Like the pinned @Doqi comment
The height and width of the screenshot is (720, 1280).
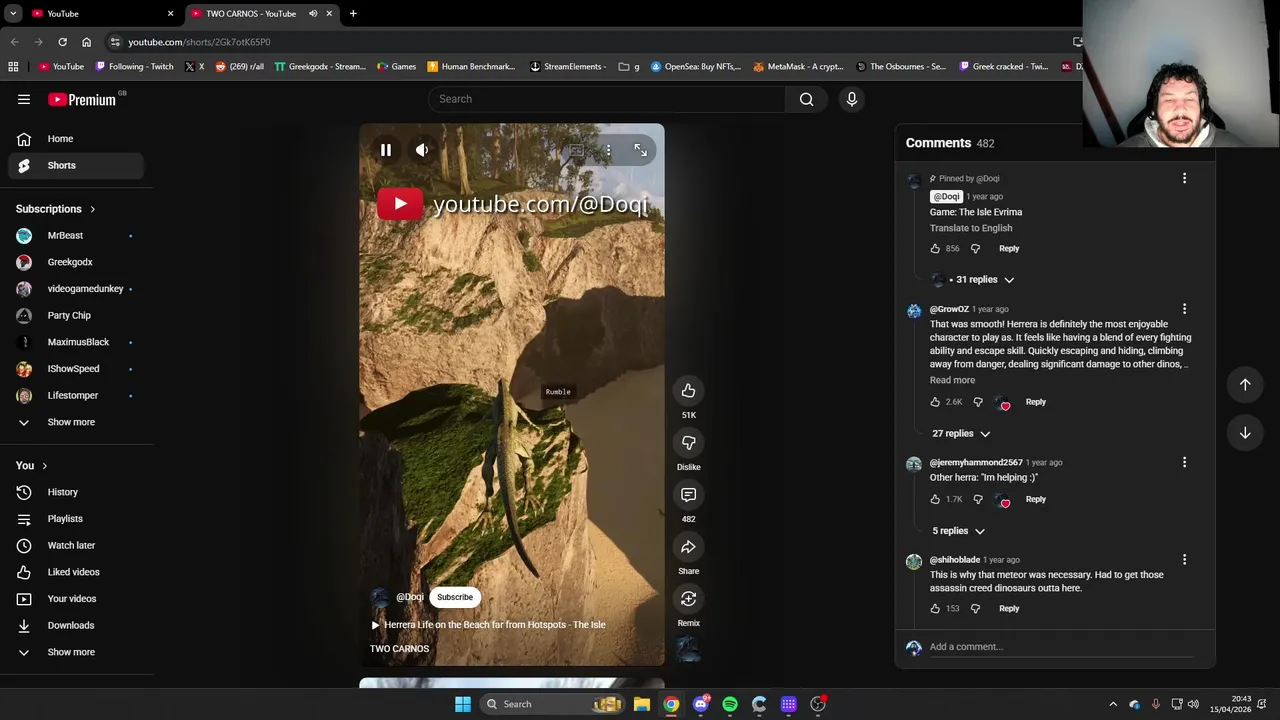click(x=935, y=249)
